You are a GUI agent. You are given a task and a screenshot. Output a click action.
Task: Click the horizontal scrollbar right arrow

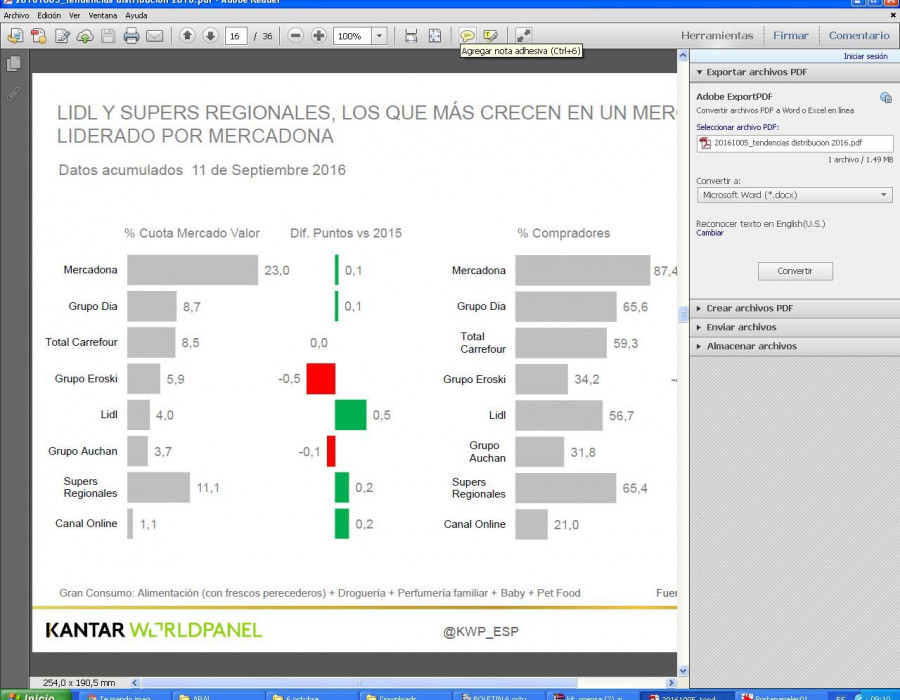(670, 683)
